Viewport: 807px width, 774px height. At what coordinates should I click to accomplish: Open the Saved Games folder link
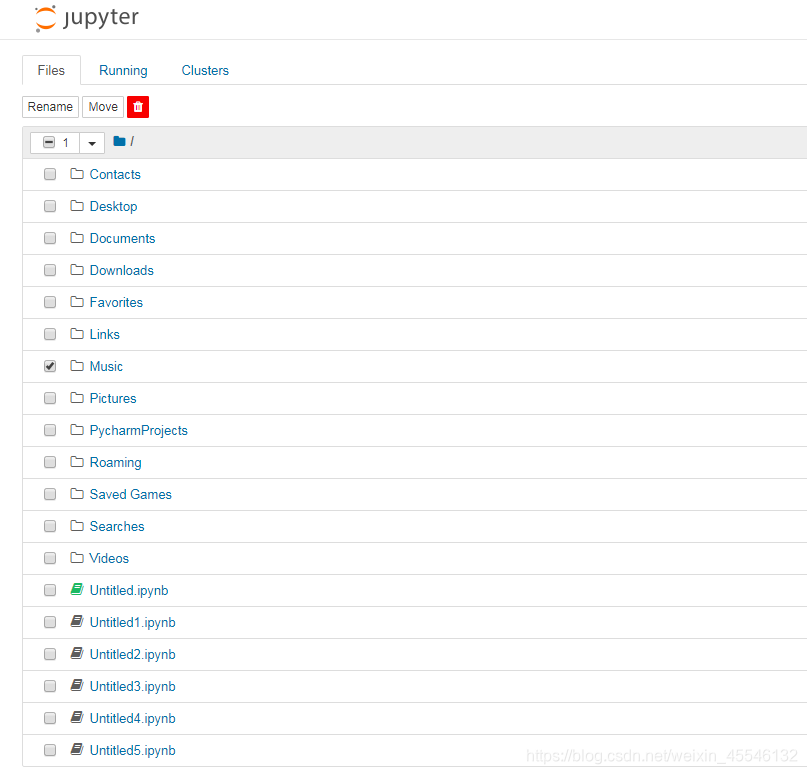pos(131,495)
